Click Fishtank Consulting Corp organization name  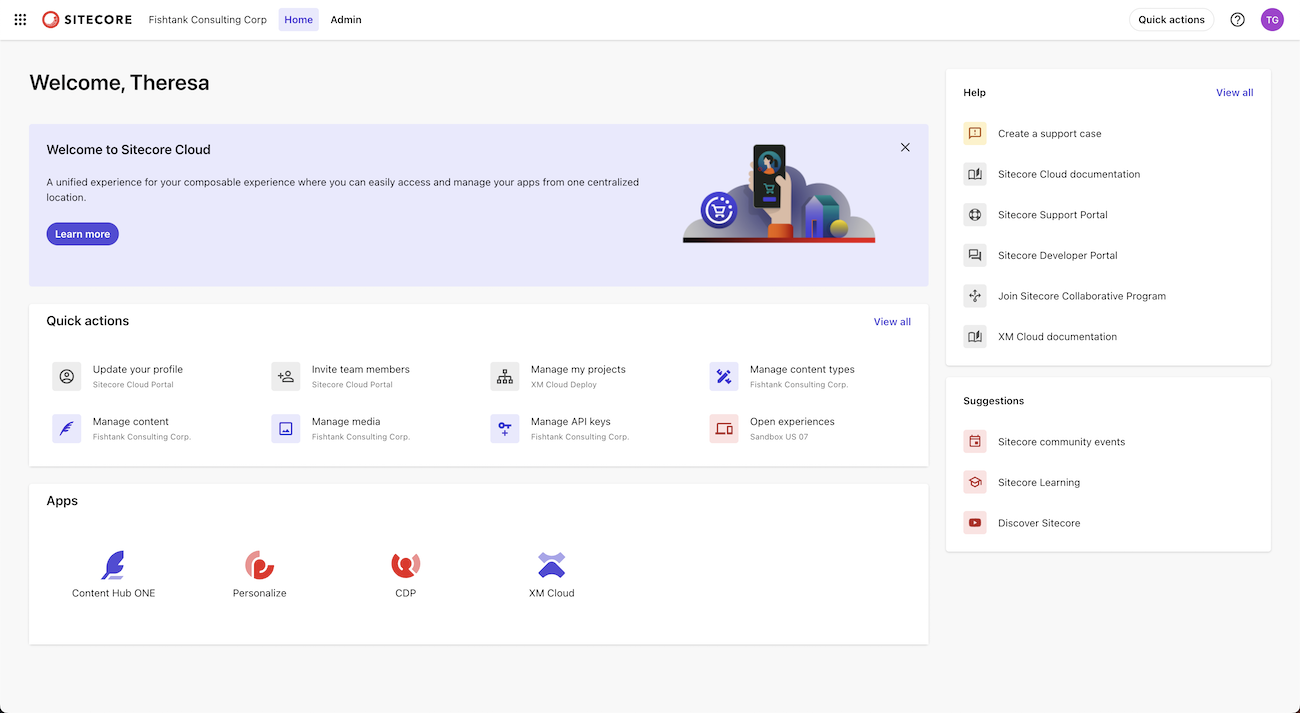(x=207, y=19)
